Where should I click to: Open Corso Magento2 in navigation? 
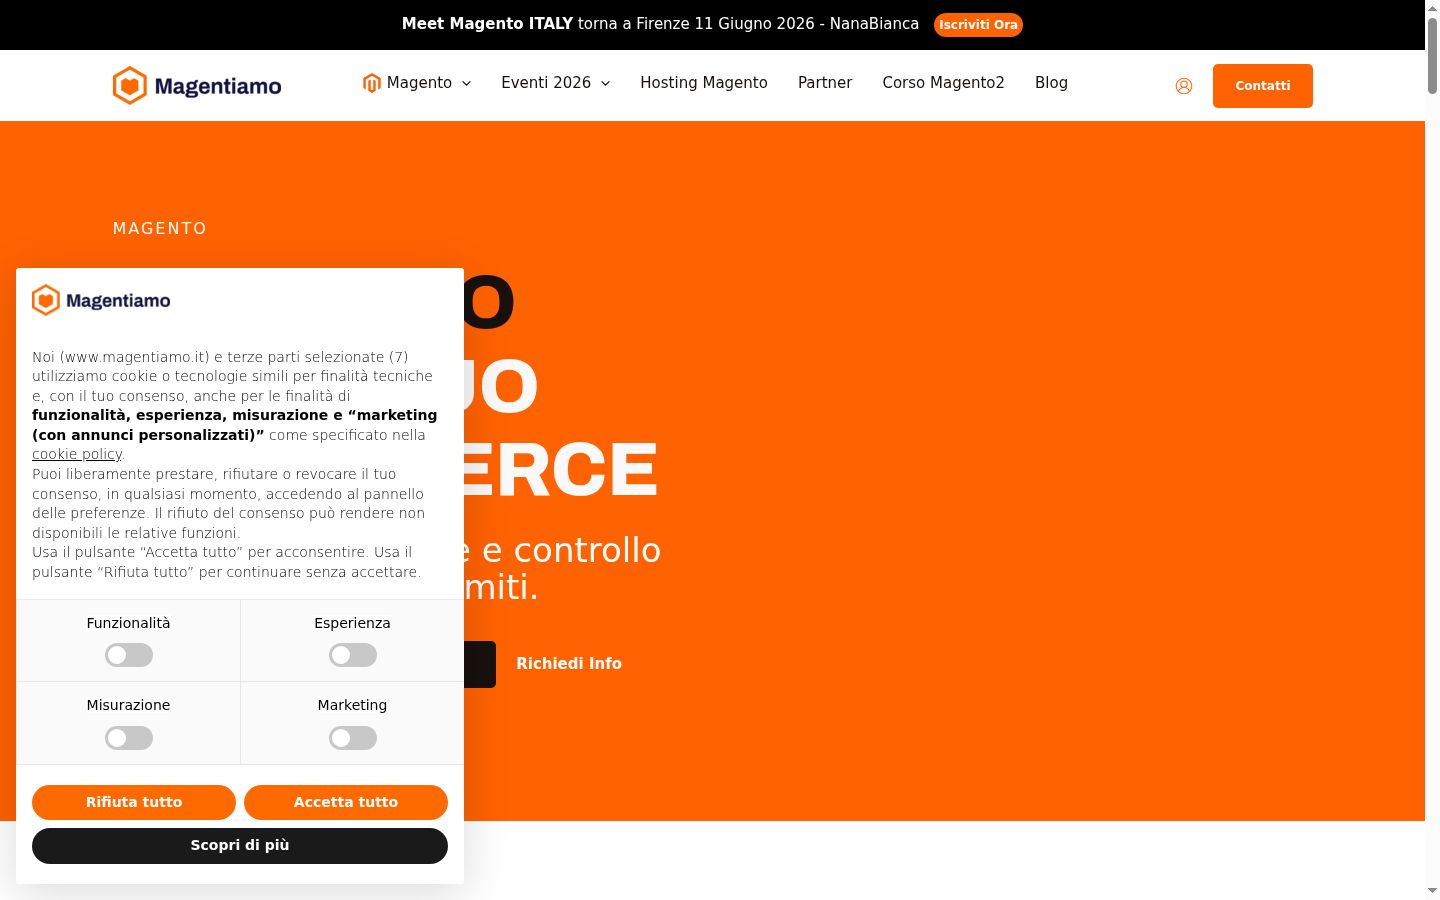pyautogui.click(x=943, y=83)
